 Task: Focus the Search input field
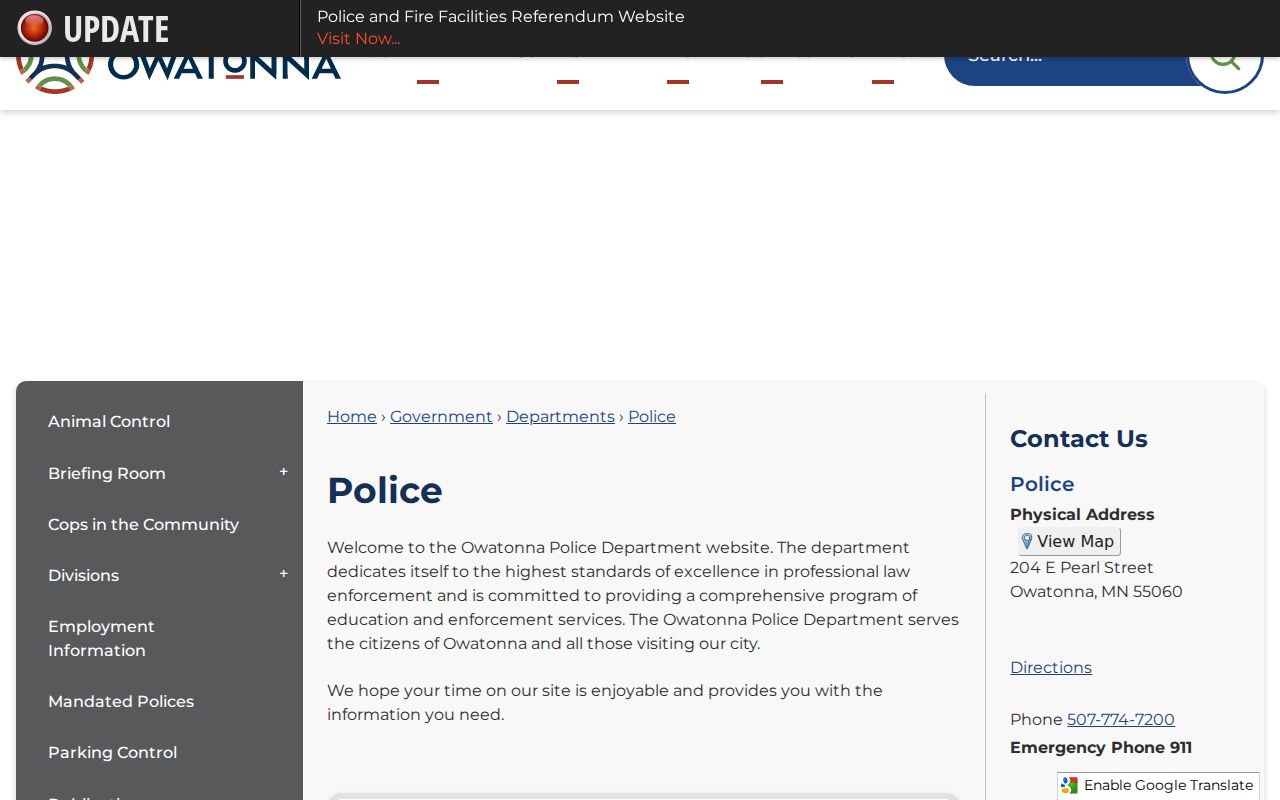1066,71
